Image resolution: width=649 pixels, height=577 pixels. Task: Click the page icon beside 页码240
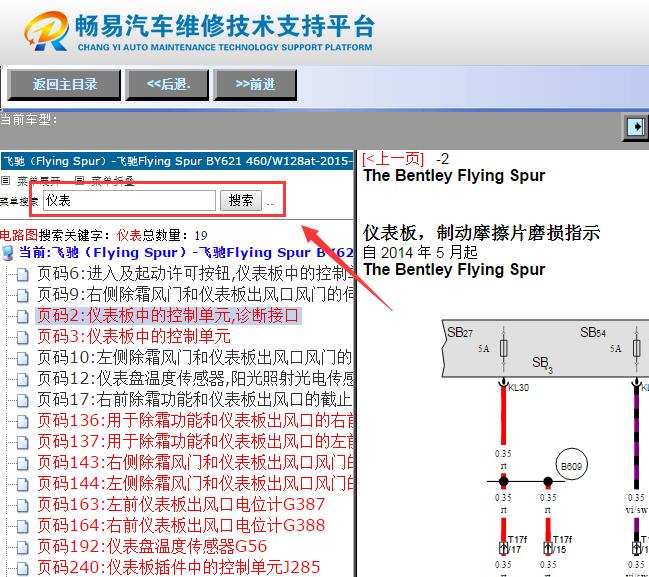click(x=22, y=568)
